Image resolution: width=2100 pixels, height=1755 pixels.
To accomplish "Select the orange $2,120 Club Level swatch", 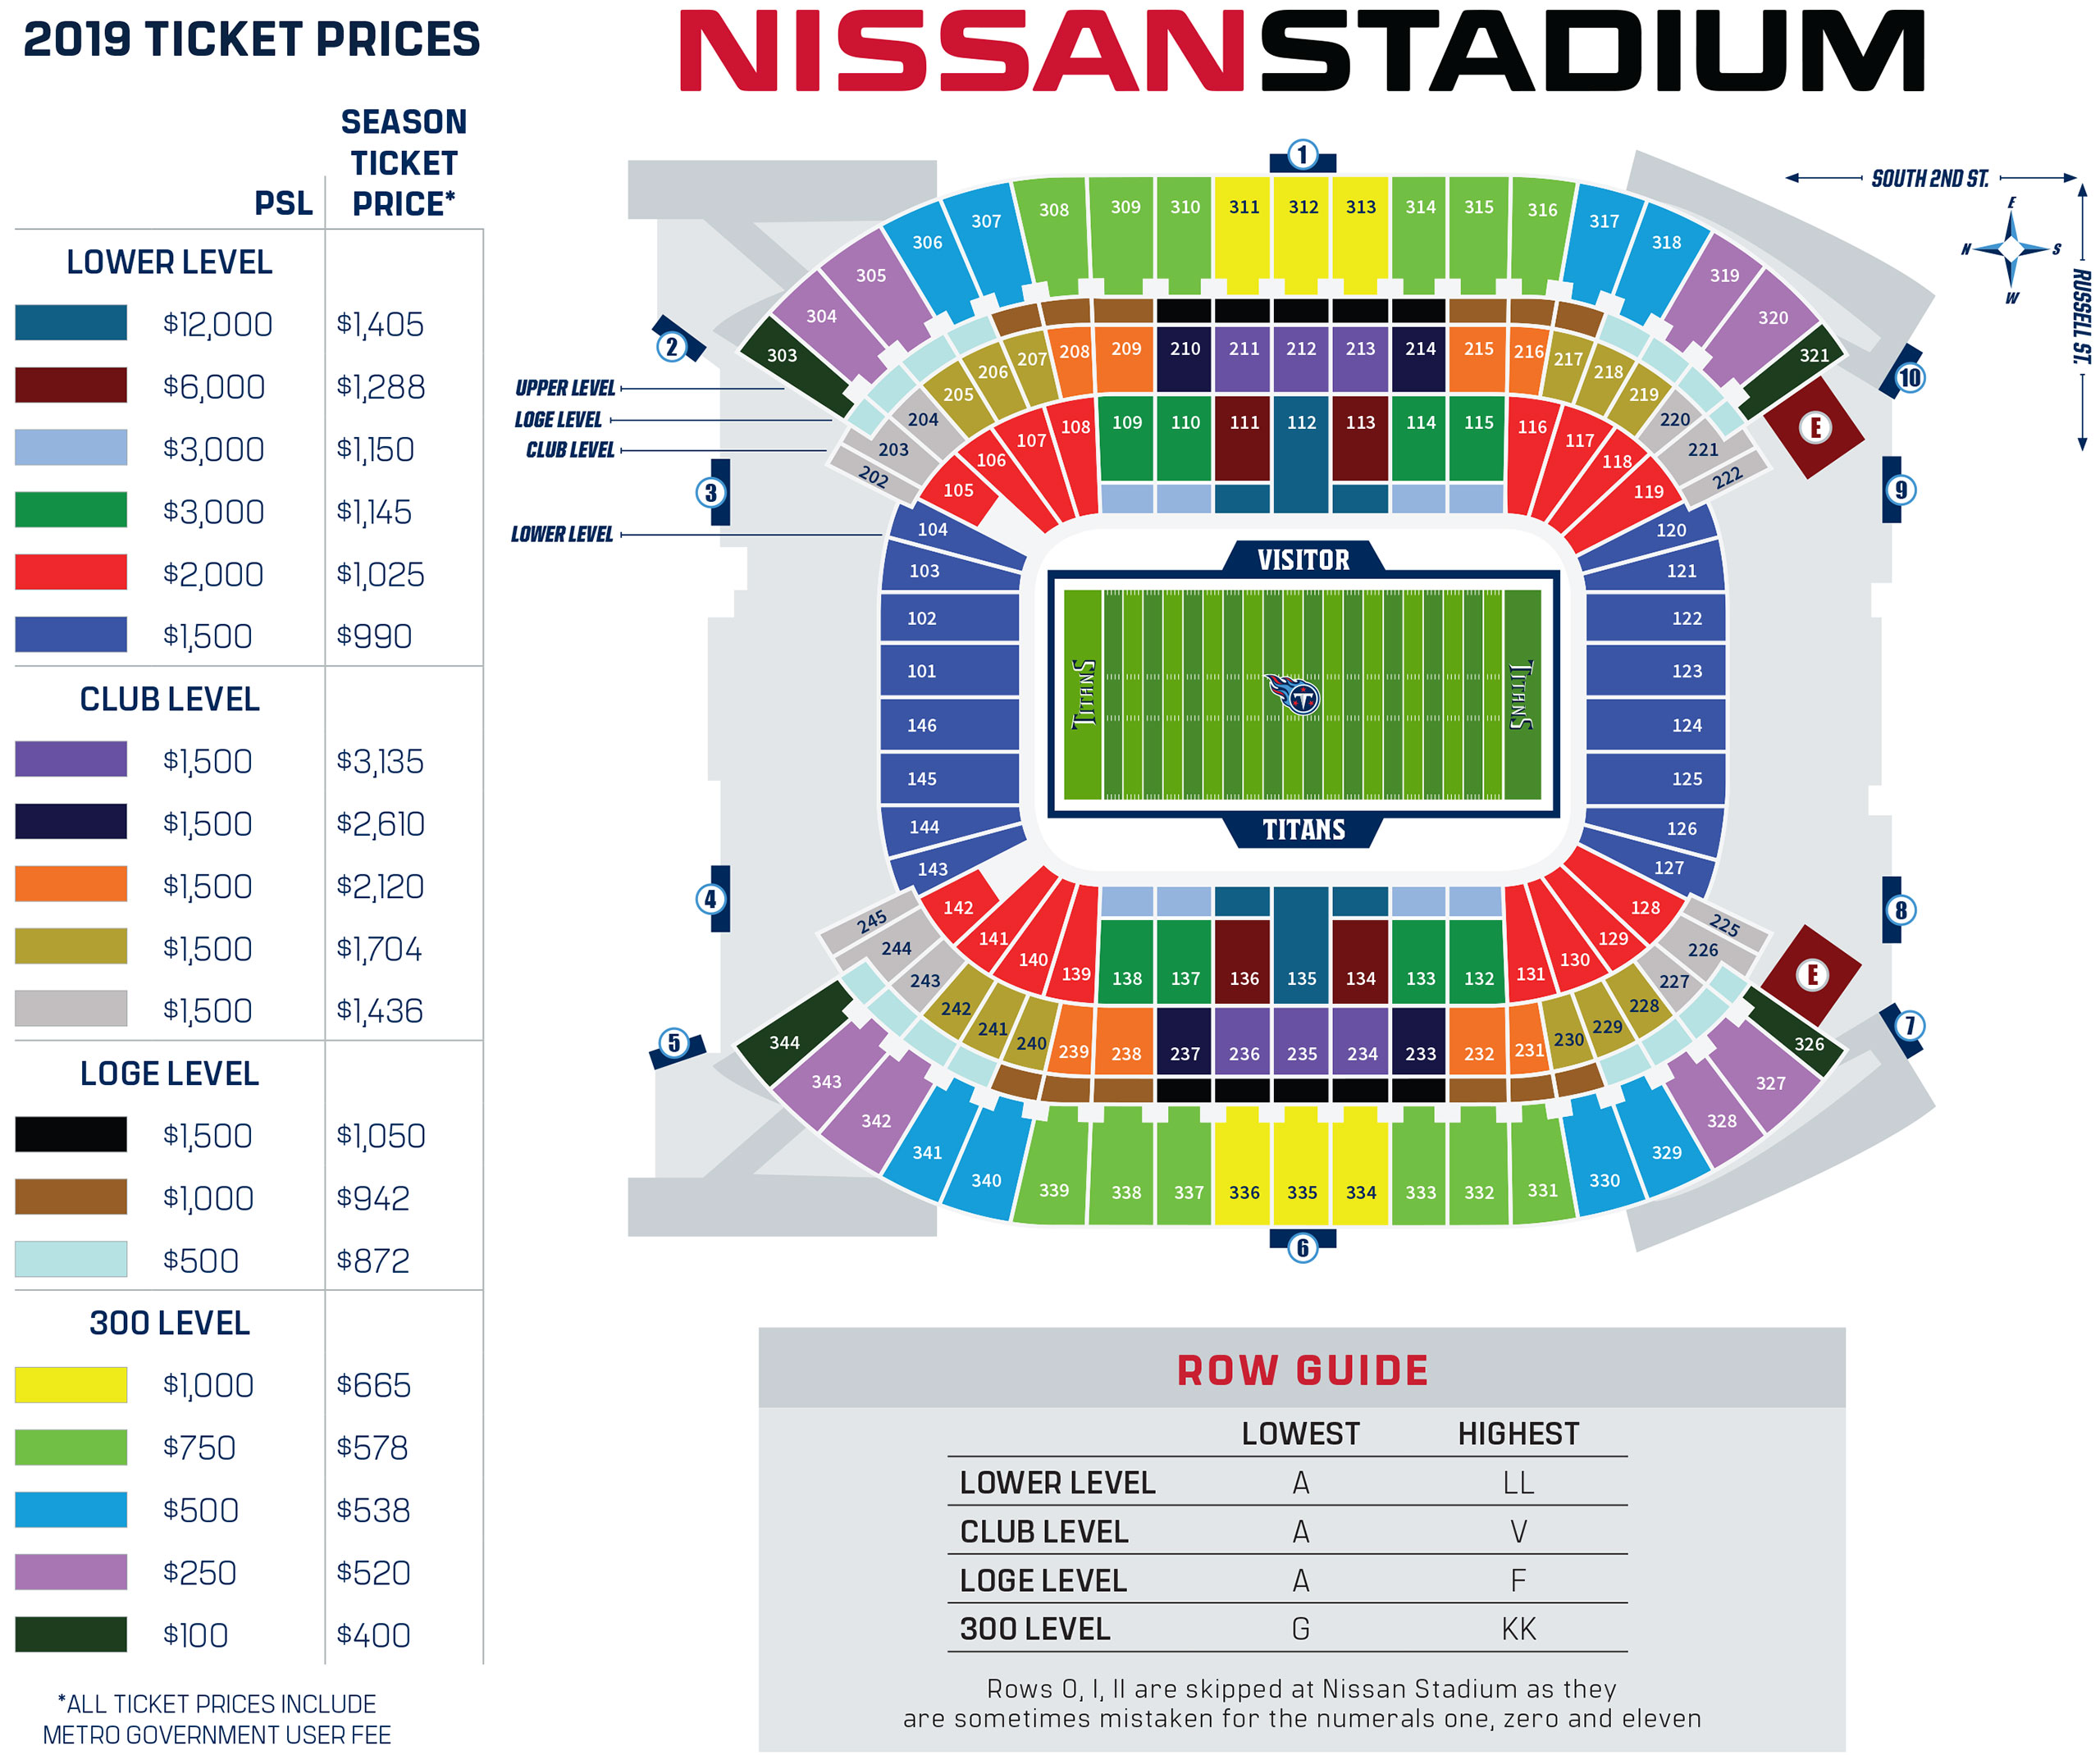I will pyautogui.click(x=71, y=885).
